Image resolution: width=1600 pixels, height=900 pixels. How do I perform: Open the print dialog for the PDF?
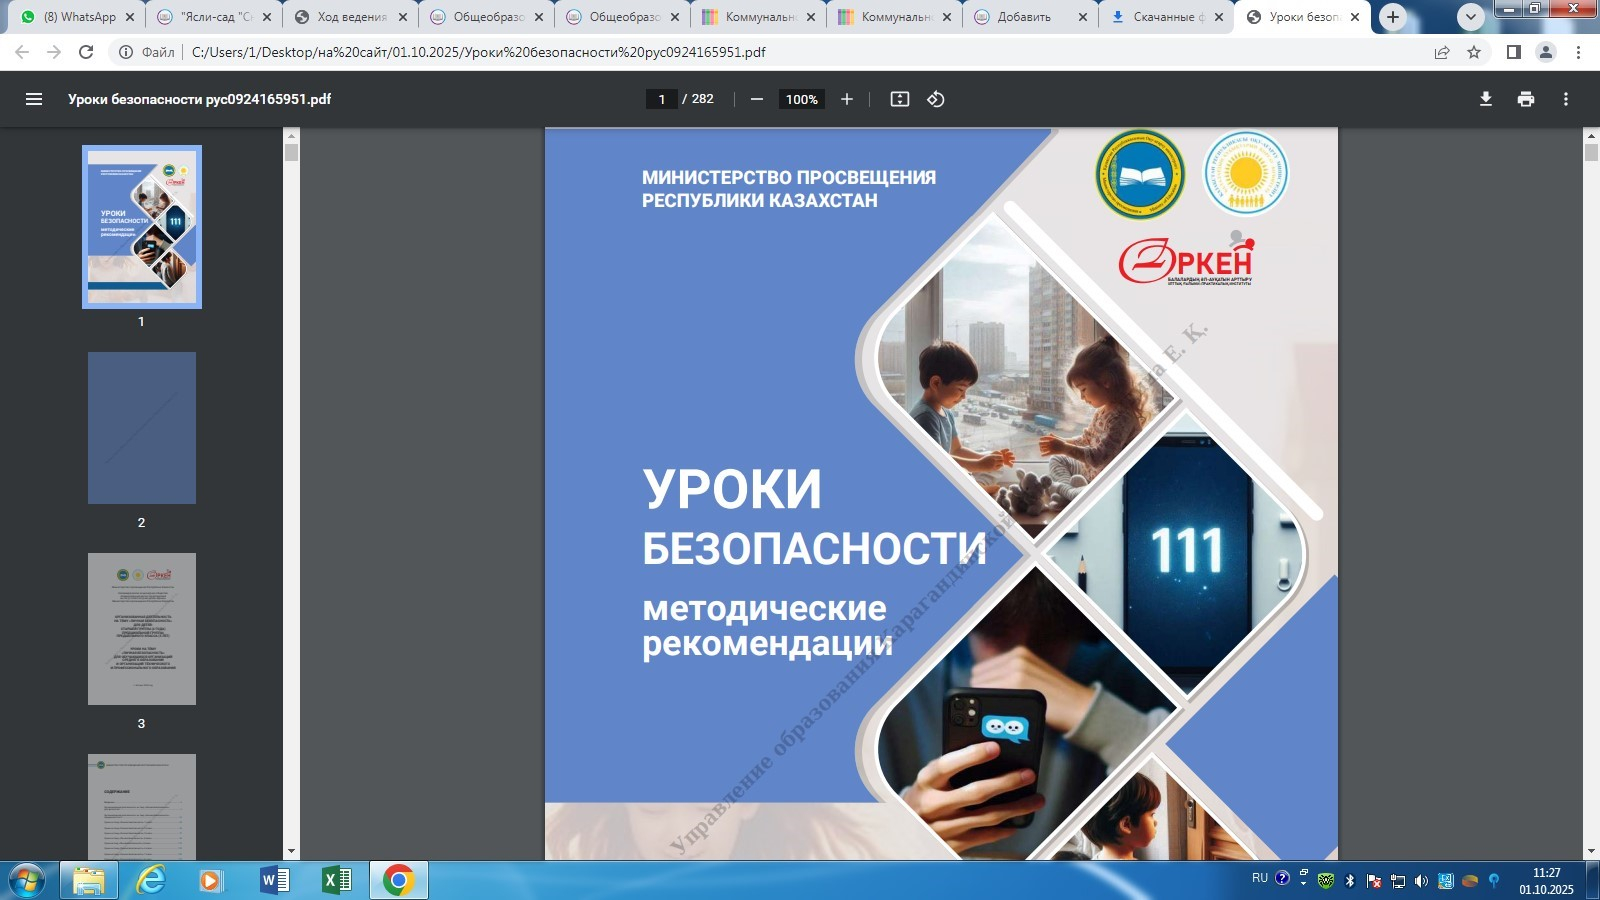coord(1526,99)
